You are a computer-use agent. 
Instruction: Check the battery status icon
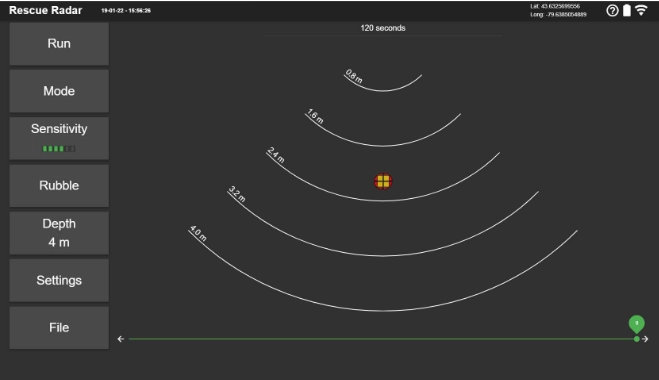[627, 11]
